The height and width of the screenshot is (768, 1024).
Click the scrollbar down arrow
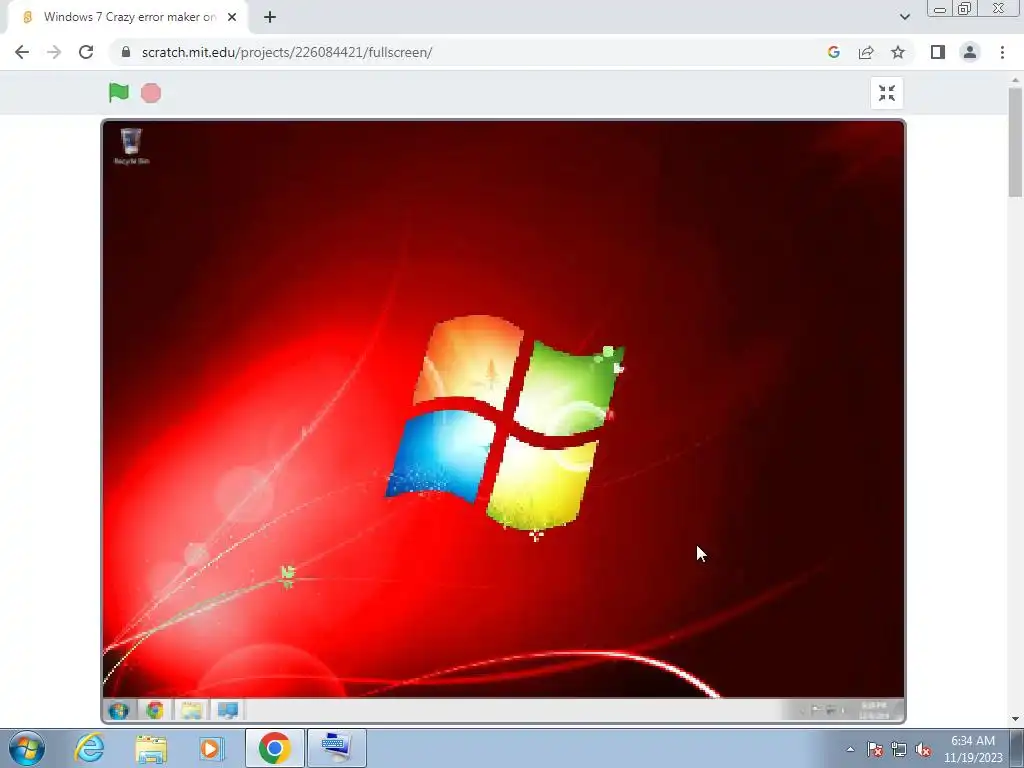pos(1015,719)
